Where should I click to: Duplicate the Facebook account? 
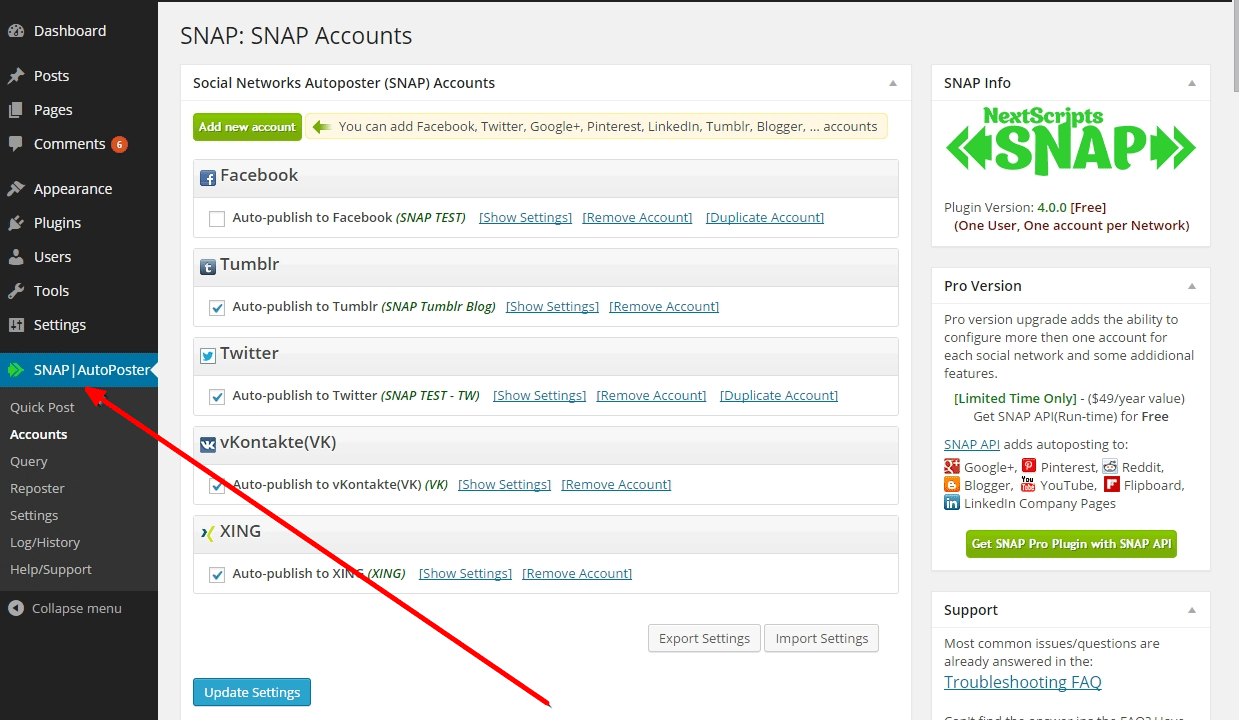click(x=765, y=217)
